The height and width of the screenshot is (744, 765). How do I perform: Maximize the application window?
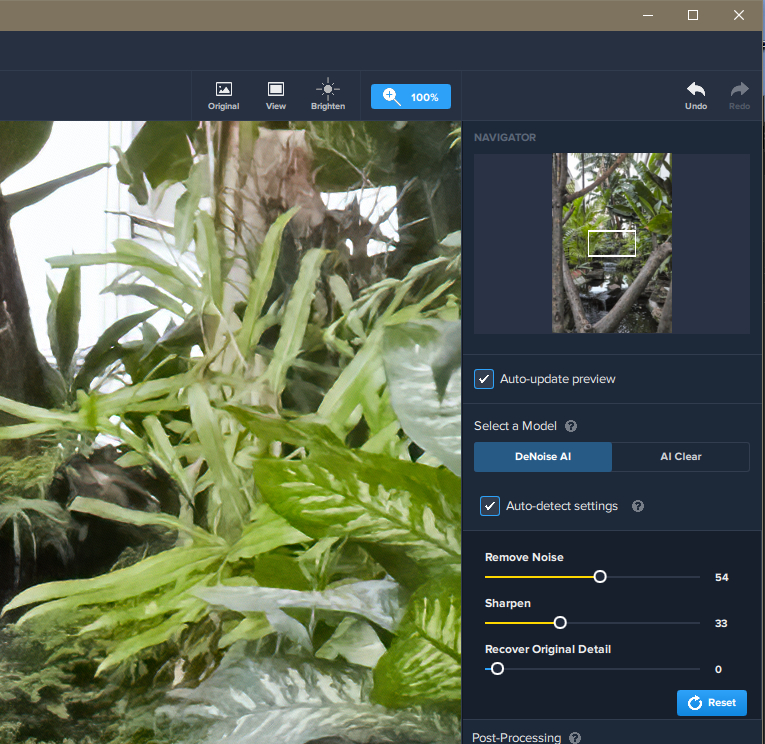[x=693, y=15]
